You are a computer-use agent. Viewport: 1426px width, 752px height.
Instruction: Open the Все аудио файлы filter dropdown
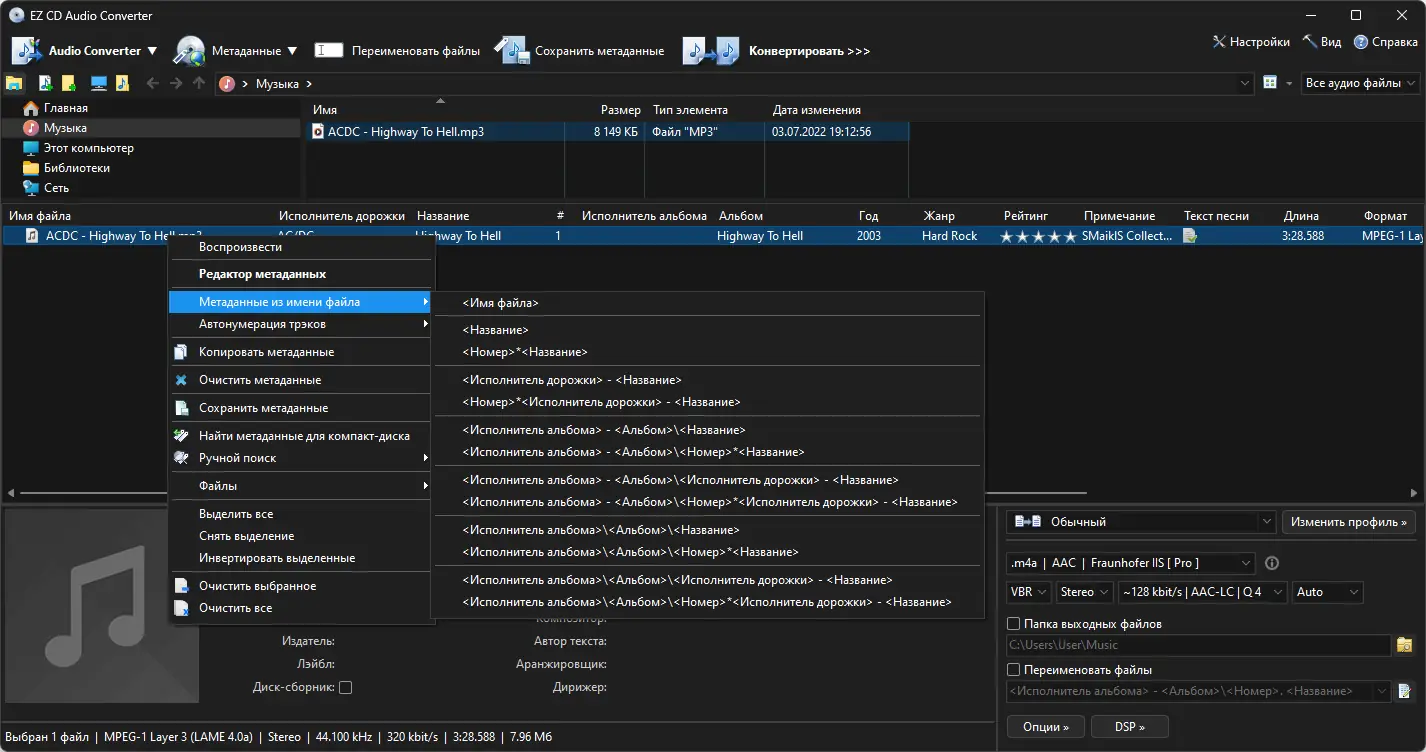pos(1361,83)
